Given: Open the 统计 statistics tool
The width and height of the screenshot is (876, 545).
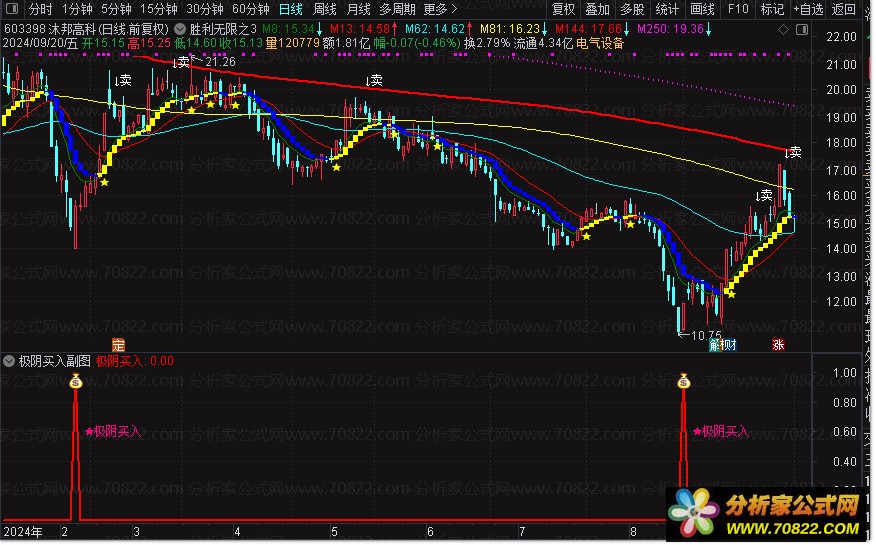Looking at the screenshot, I should coord(667,9).
